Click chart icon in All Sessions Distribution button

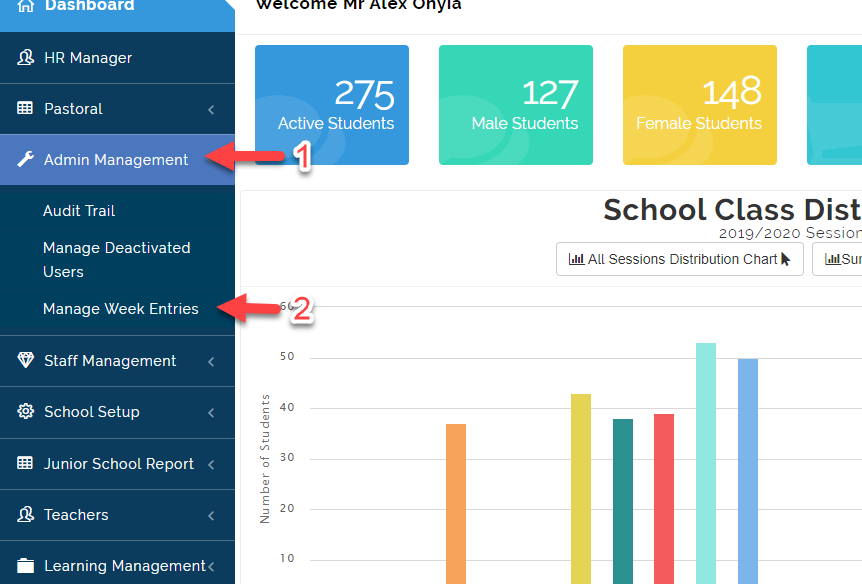point(576,259)
